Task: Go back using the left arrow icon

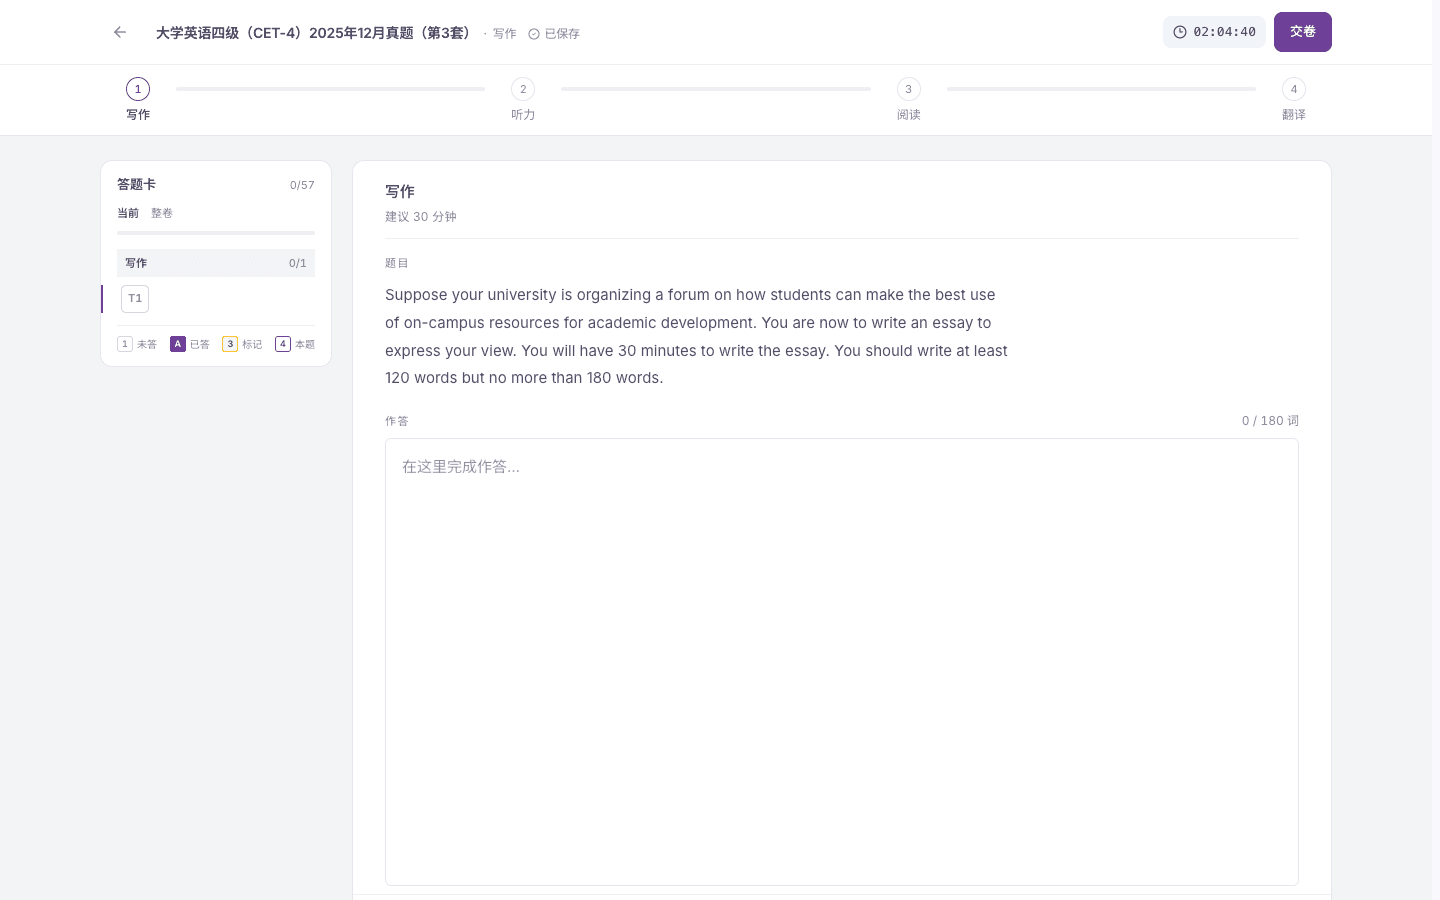Action: (x=120, y=32)
